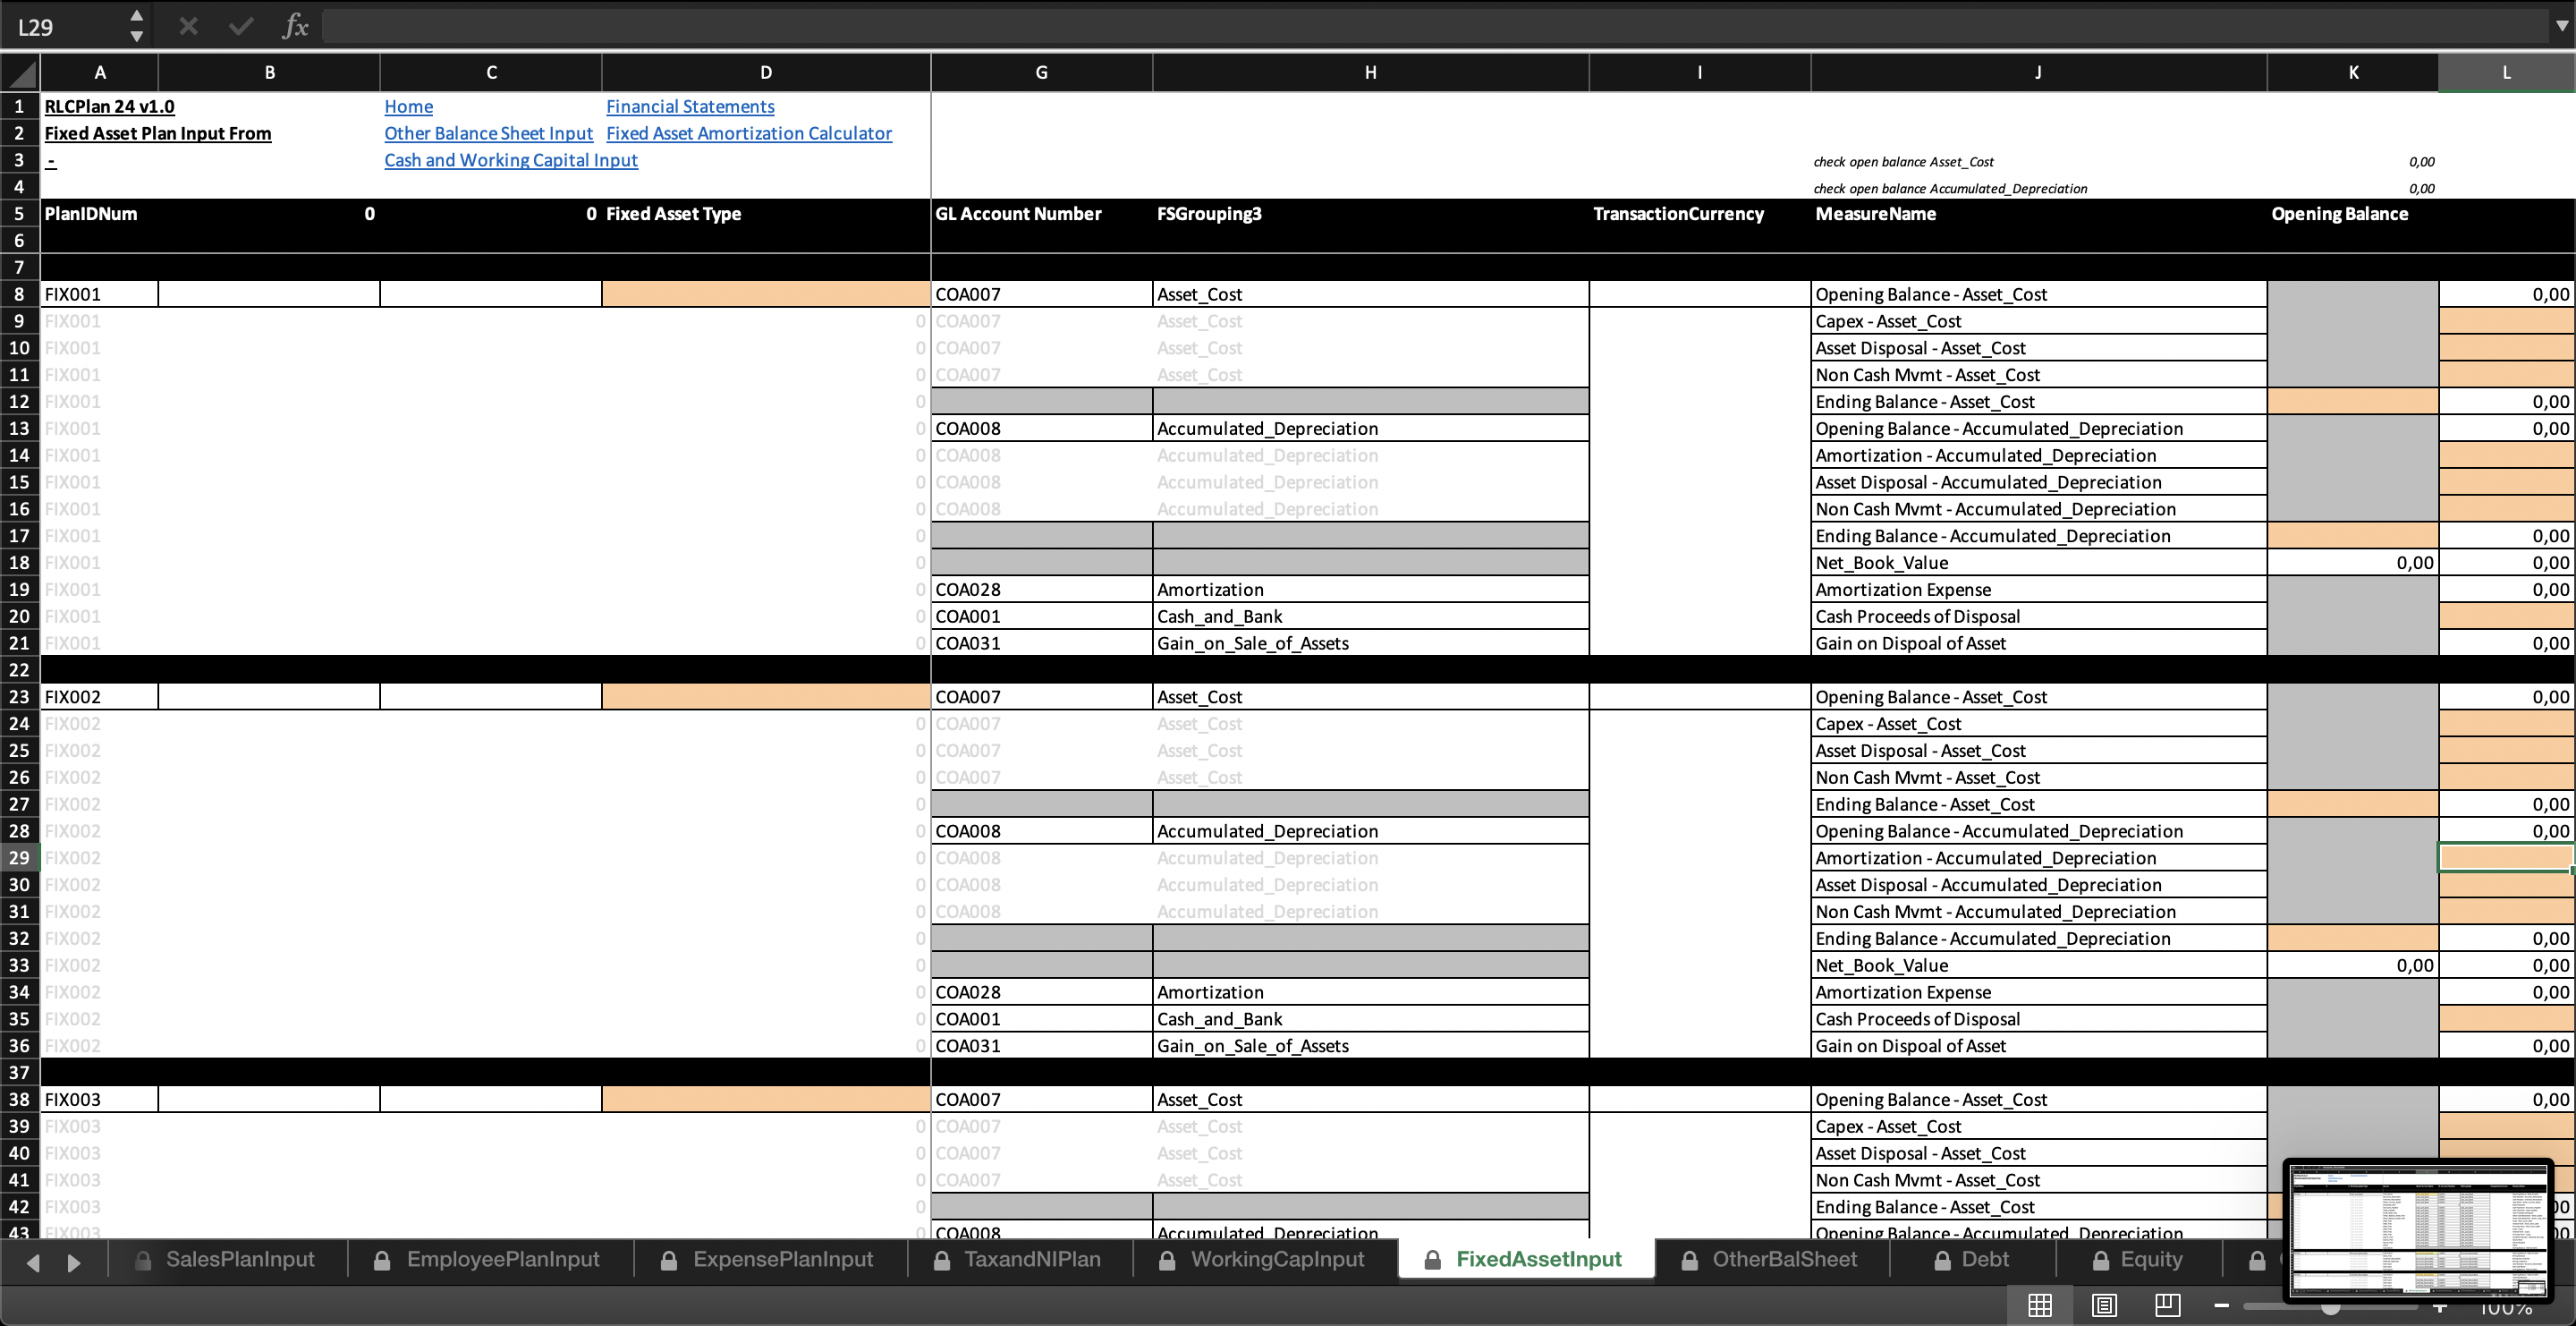Switch to the Equity sheet tab
This screenshot has width=2576, height=1326.
click(x=2137, y=1259)
